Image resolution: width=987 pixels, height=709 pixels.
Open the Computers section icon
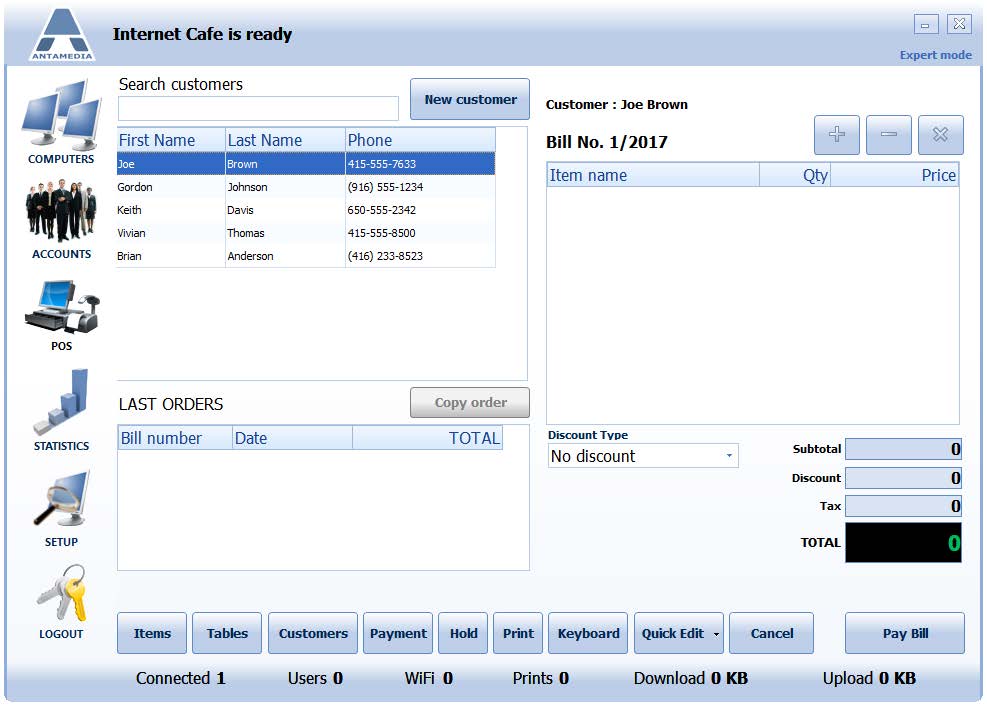click(61, 114)
